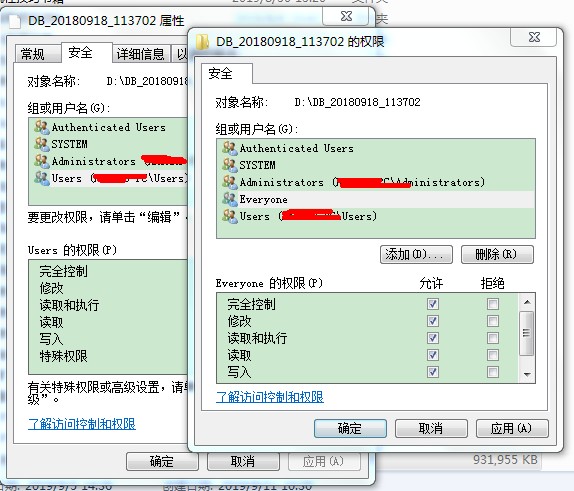Check Deny box for 读取 permission
The width and height of the screenshot is (574, 491).
click(493, 355)
